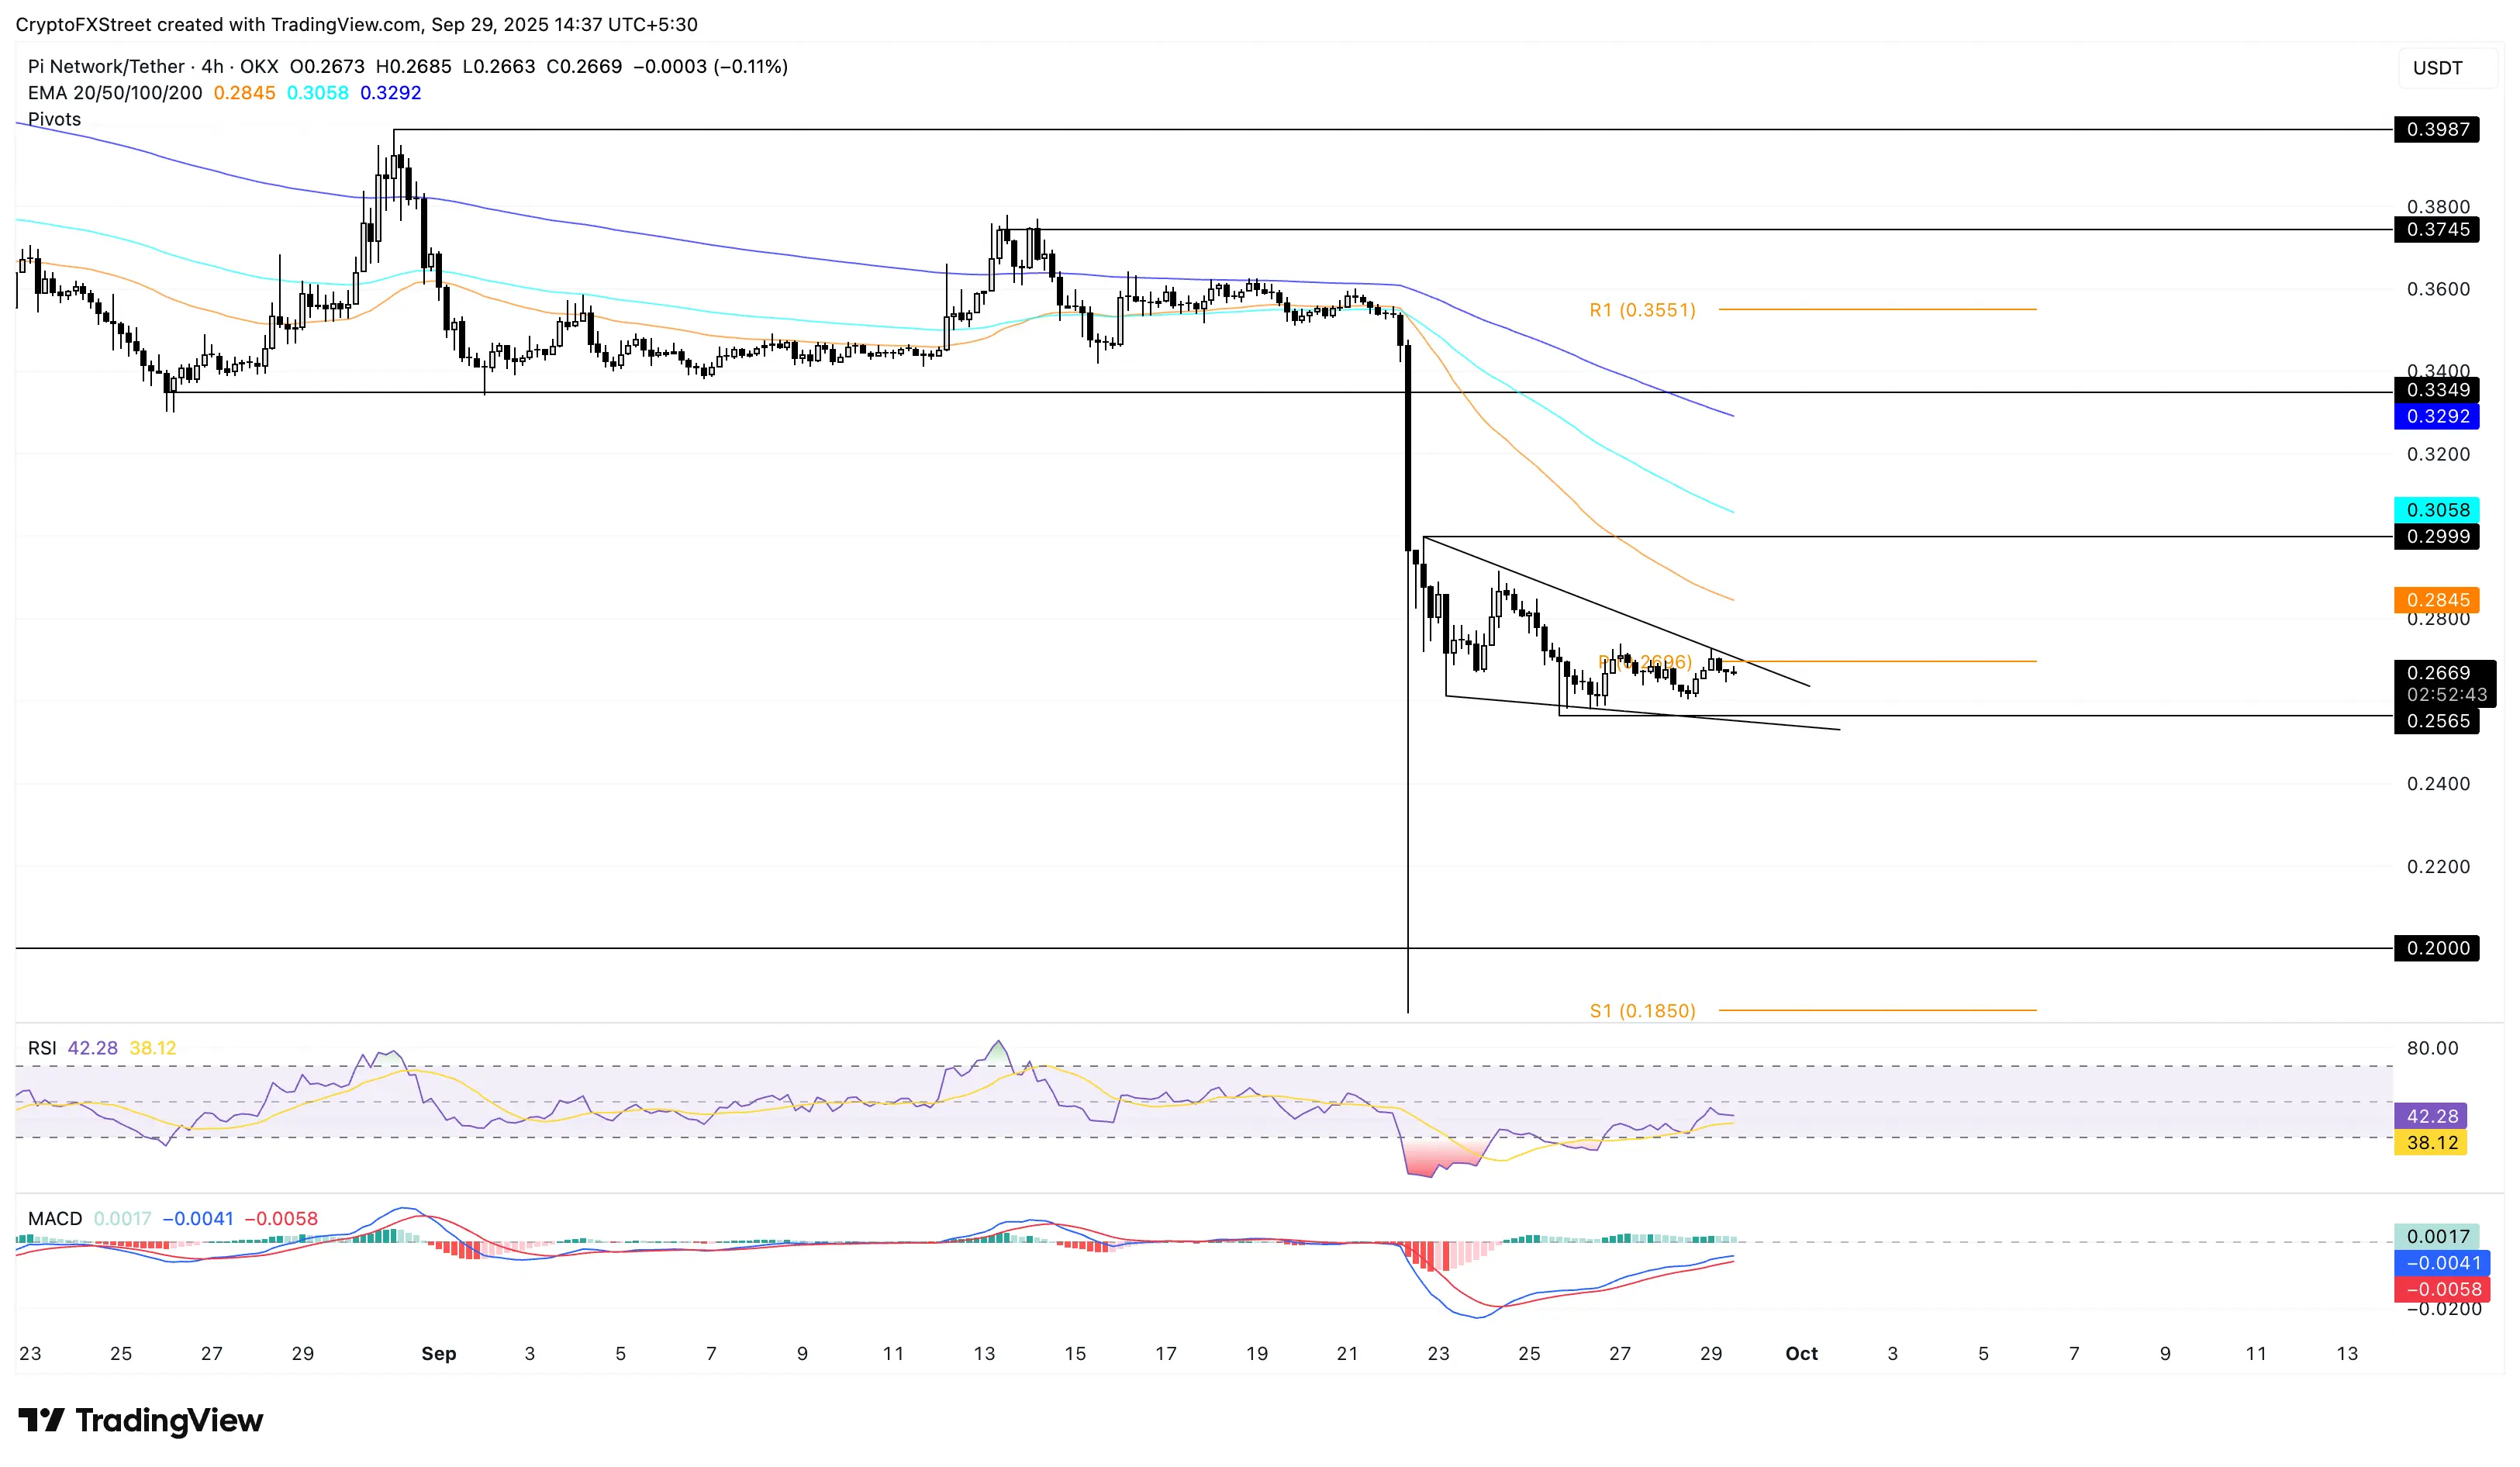Select the purple RSI 42.28 value tag
2520x1467 pixels.
[2431, 1116]
